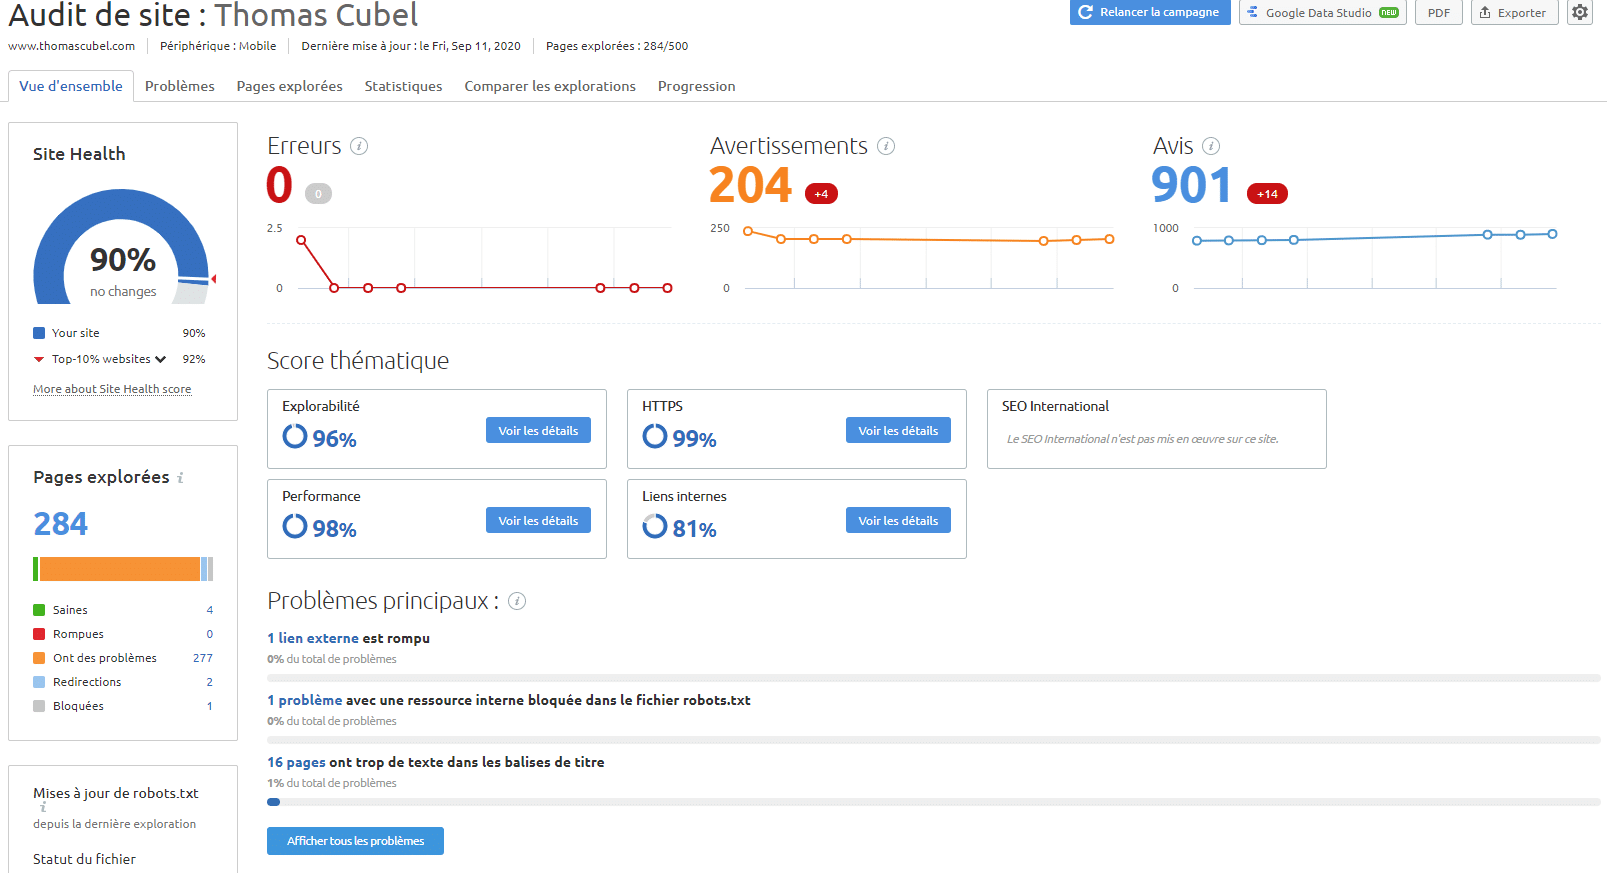The image size is (1607, 873).
Task: Click last data point on Avertissements chart
Action: [1109, 239]
